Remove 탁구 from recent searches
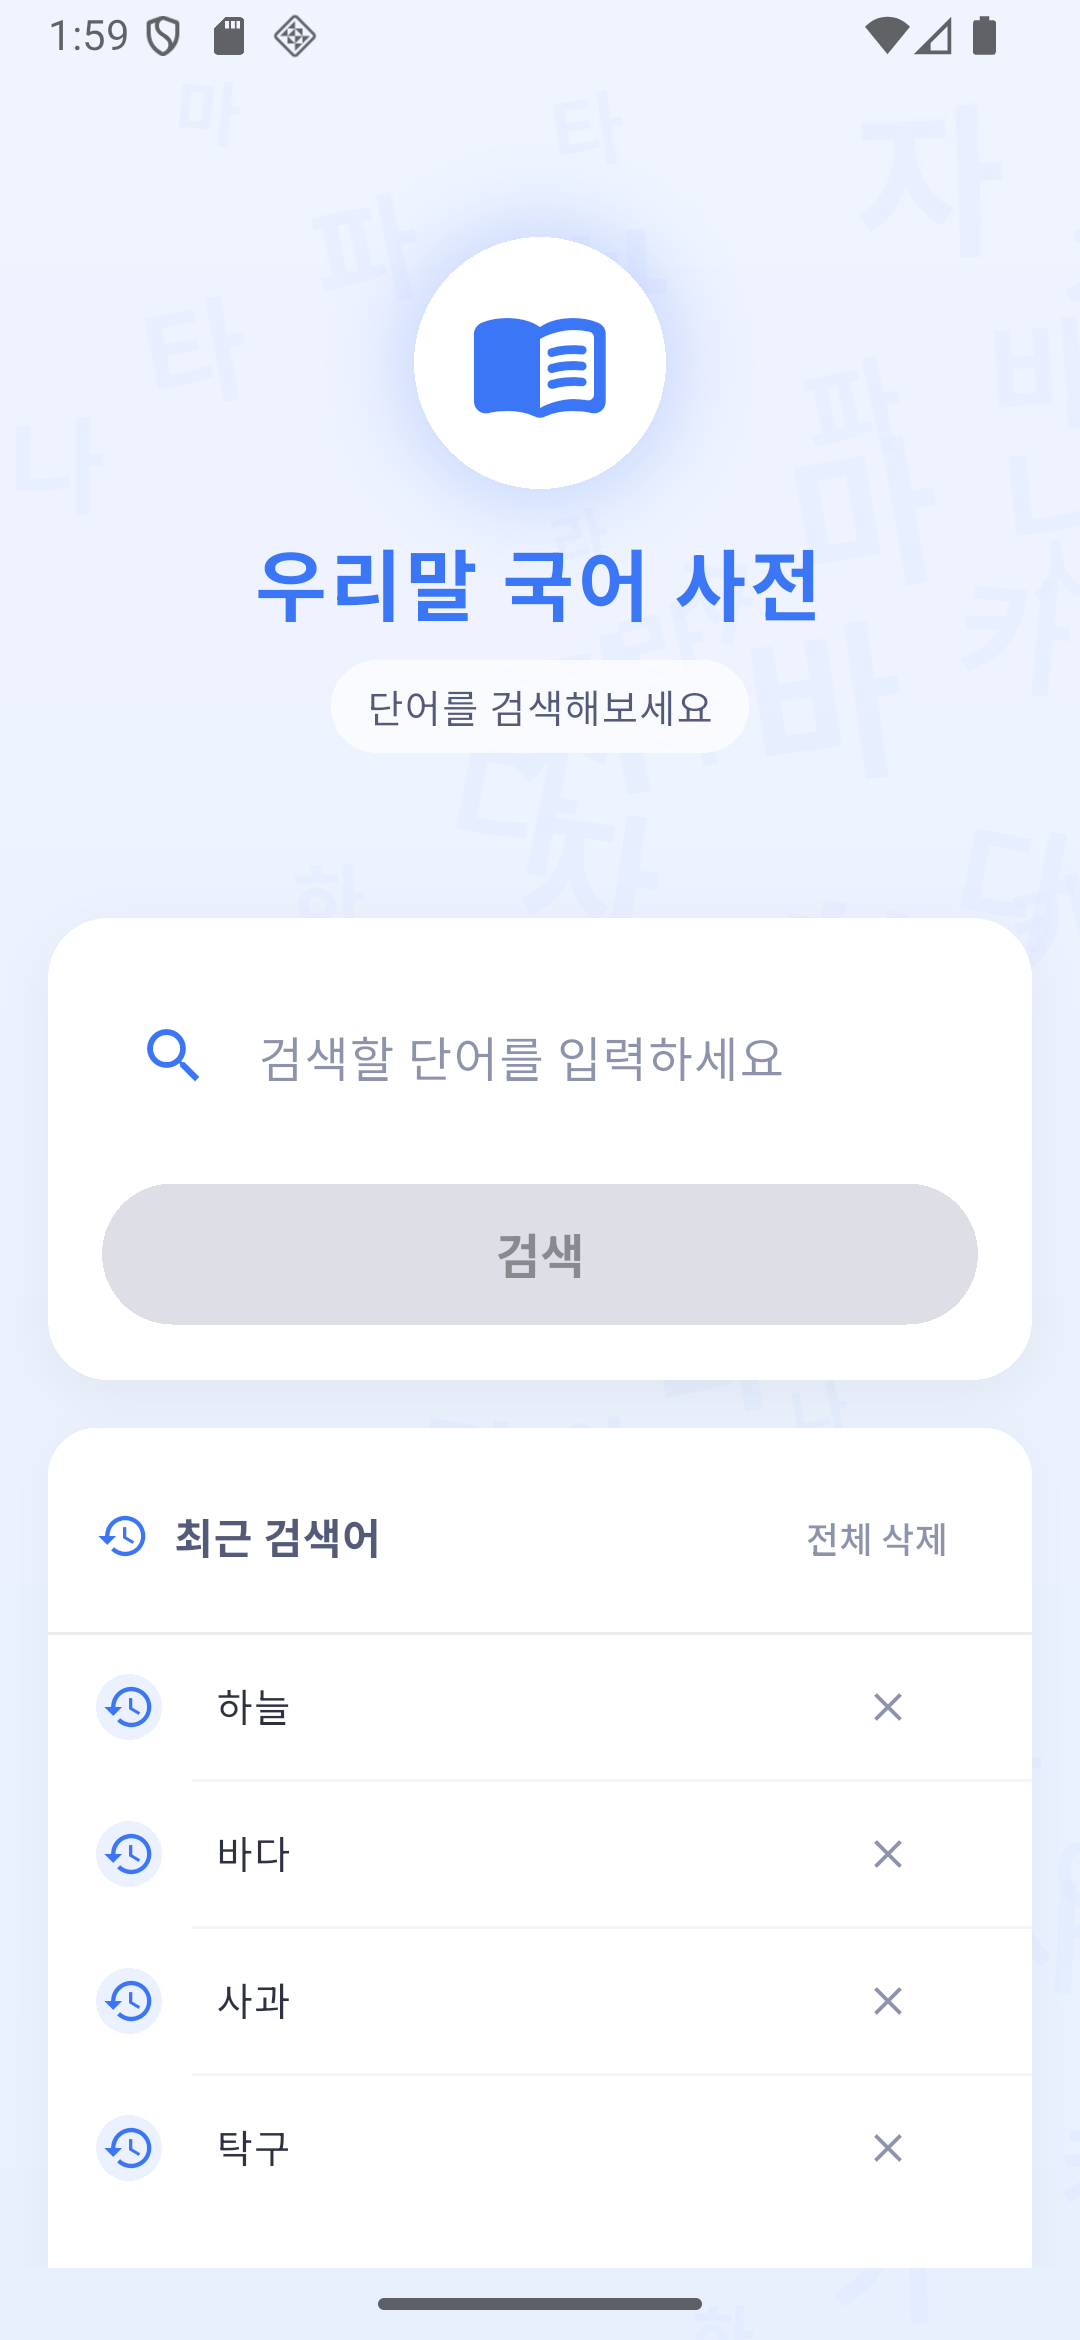The image size is (1080, 2340). (x=888, y=2148)
